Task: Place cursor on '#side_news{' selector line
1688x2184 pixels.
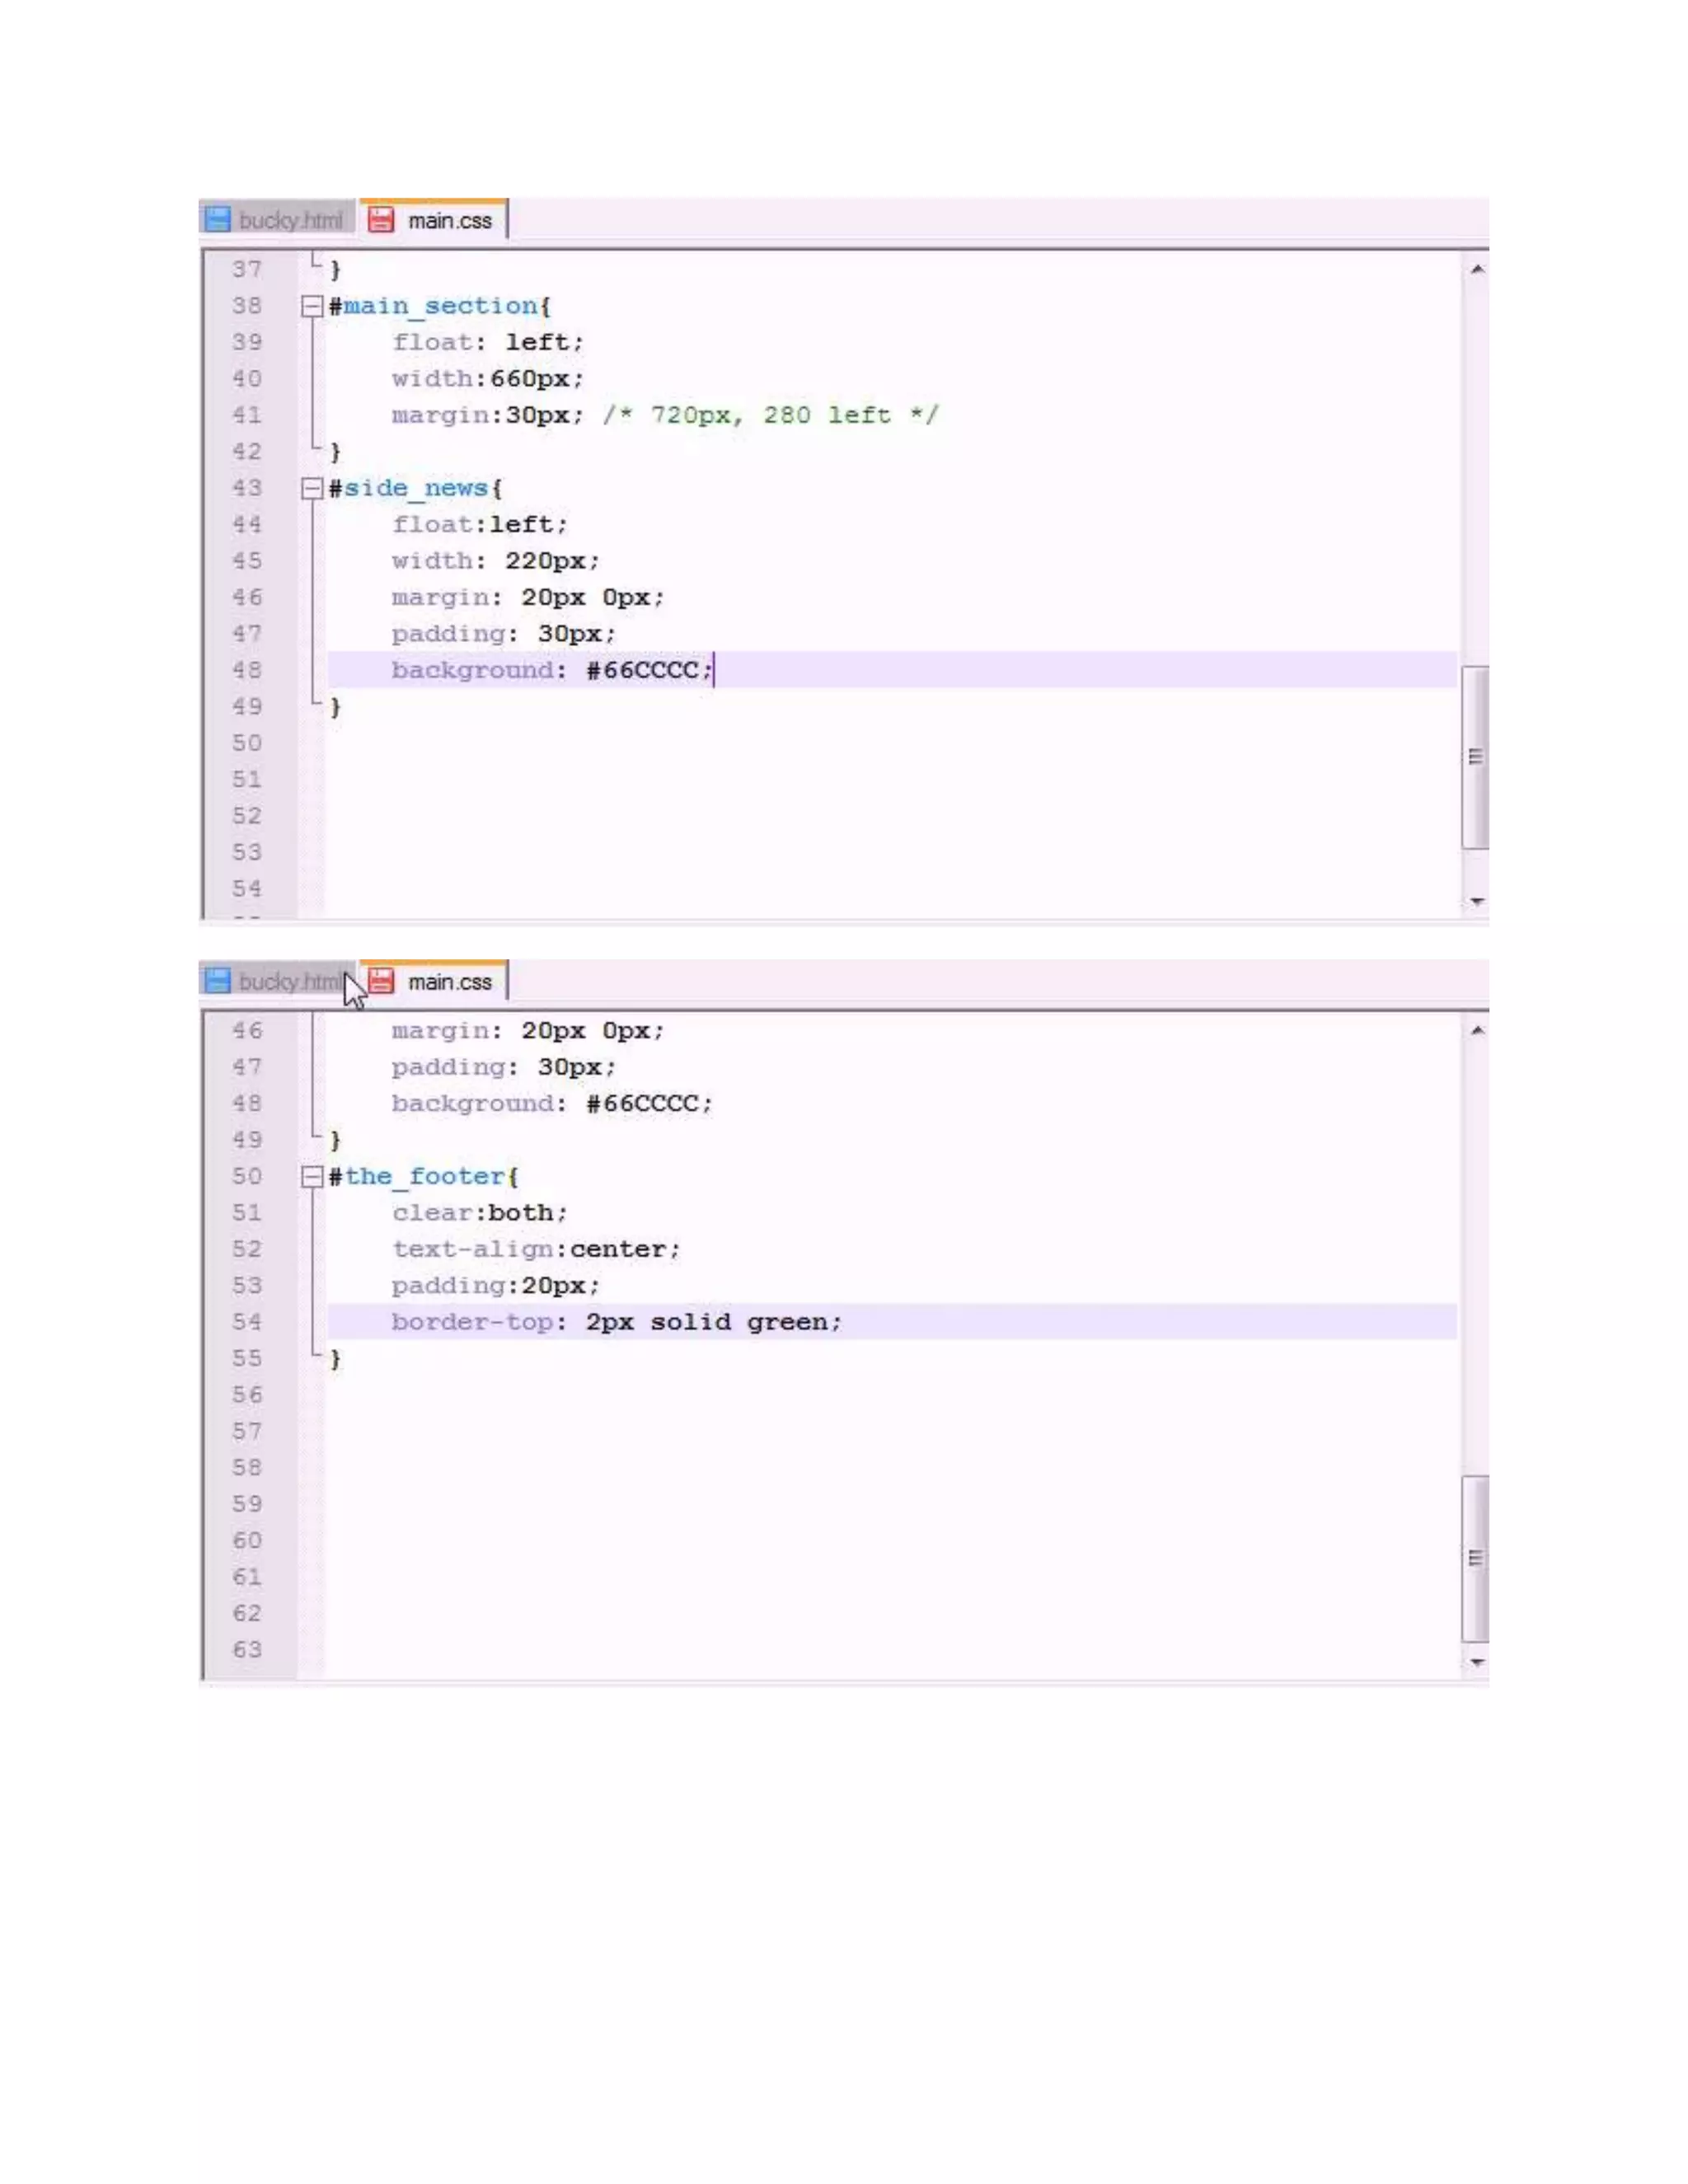Action: coord(415,488)
